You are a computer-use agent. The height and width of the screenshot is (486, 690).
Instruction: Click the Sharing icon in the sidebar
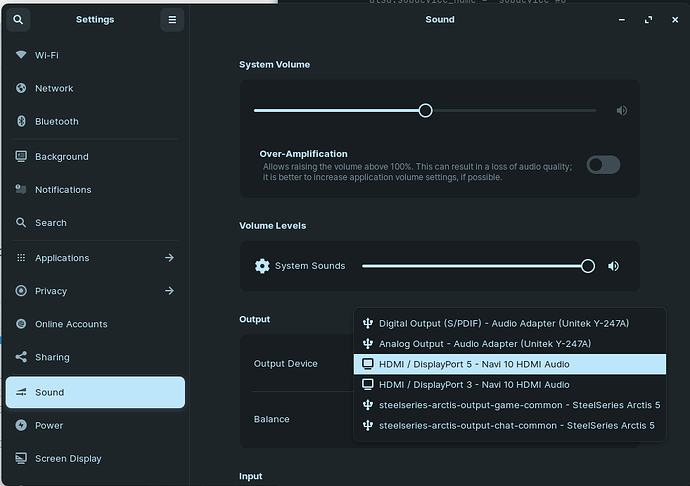click(21, 357)
